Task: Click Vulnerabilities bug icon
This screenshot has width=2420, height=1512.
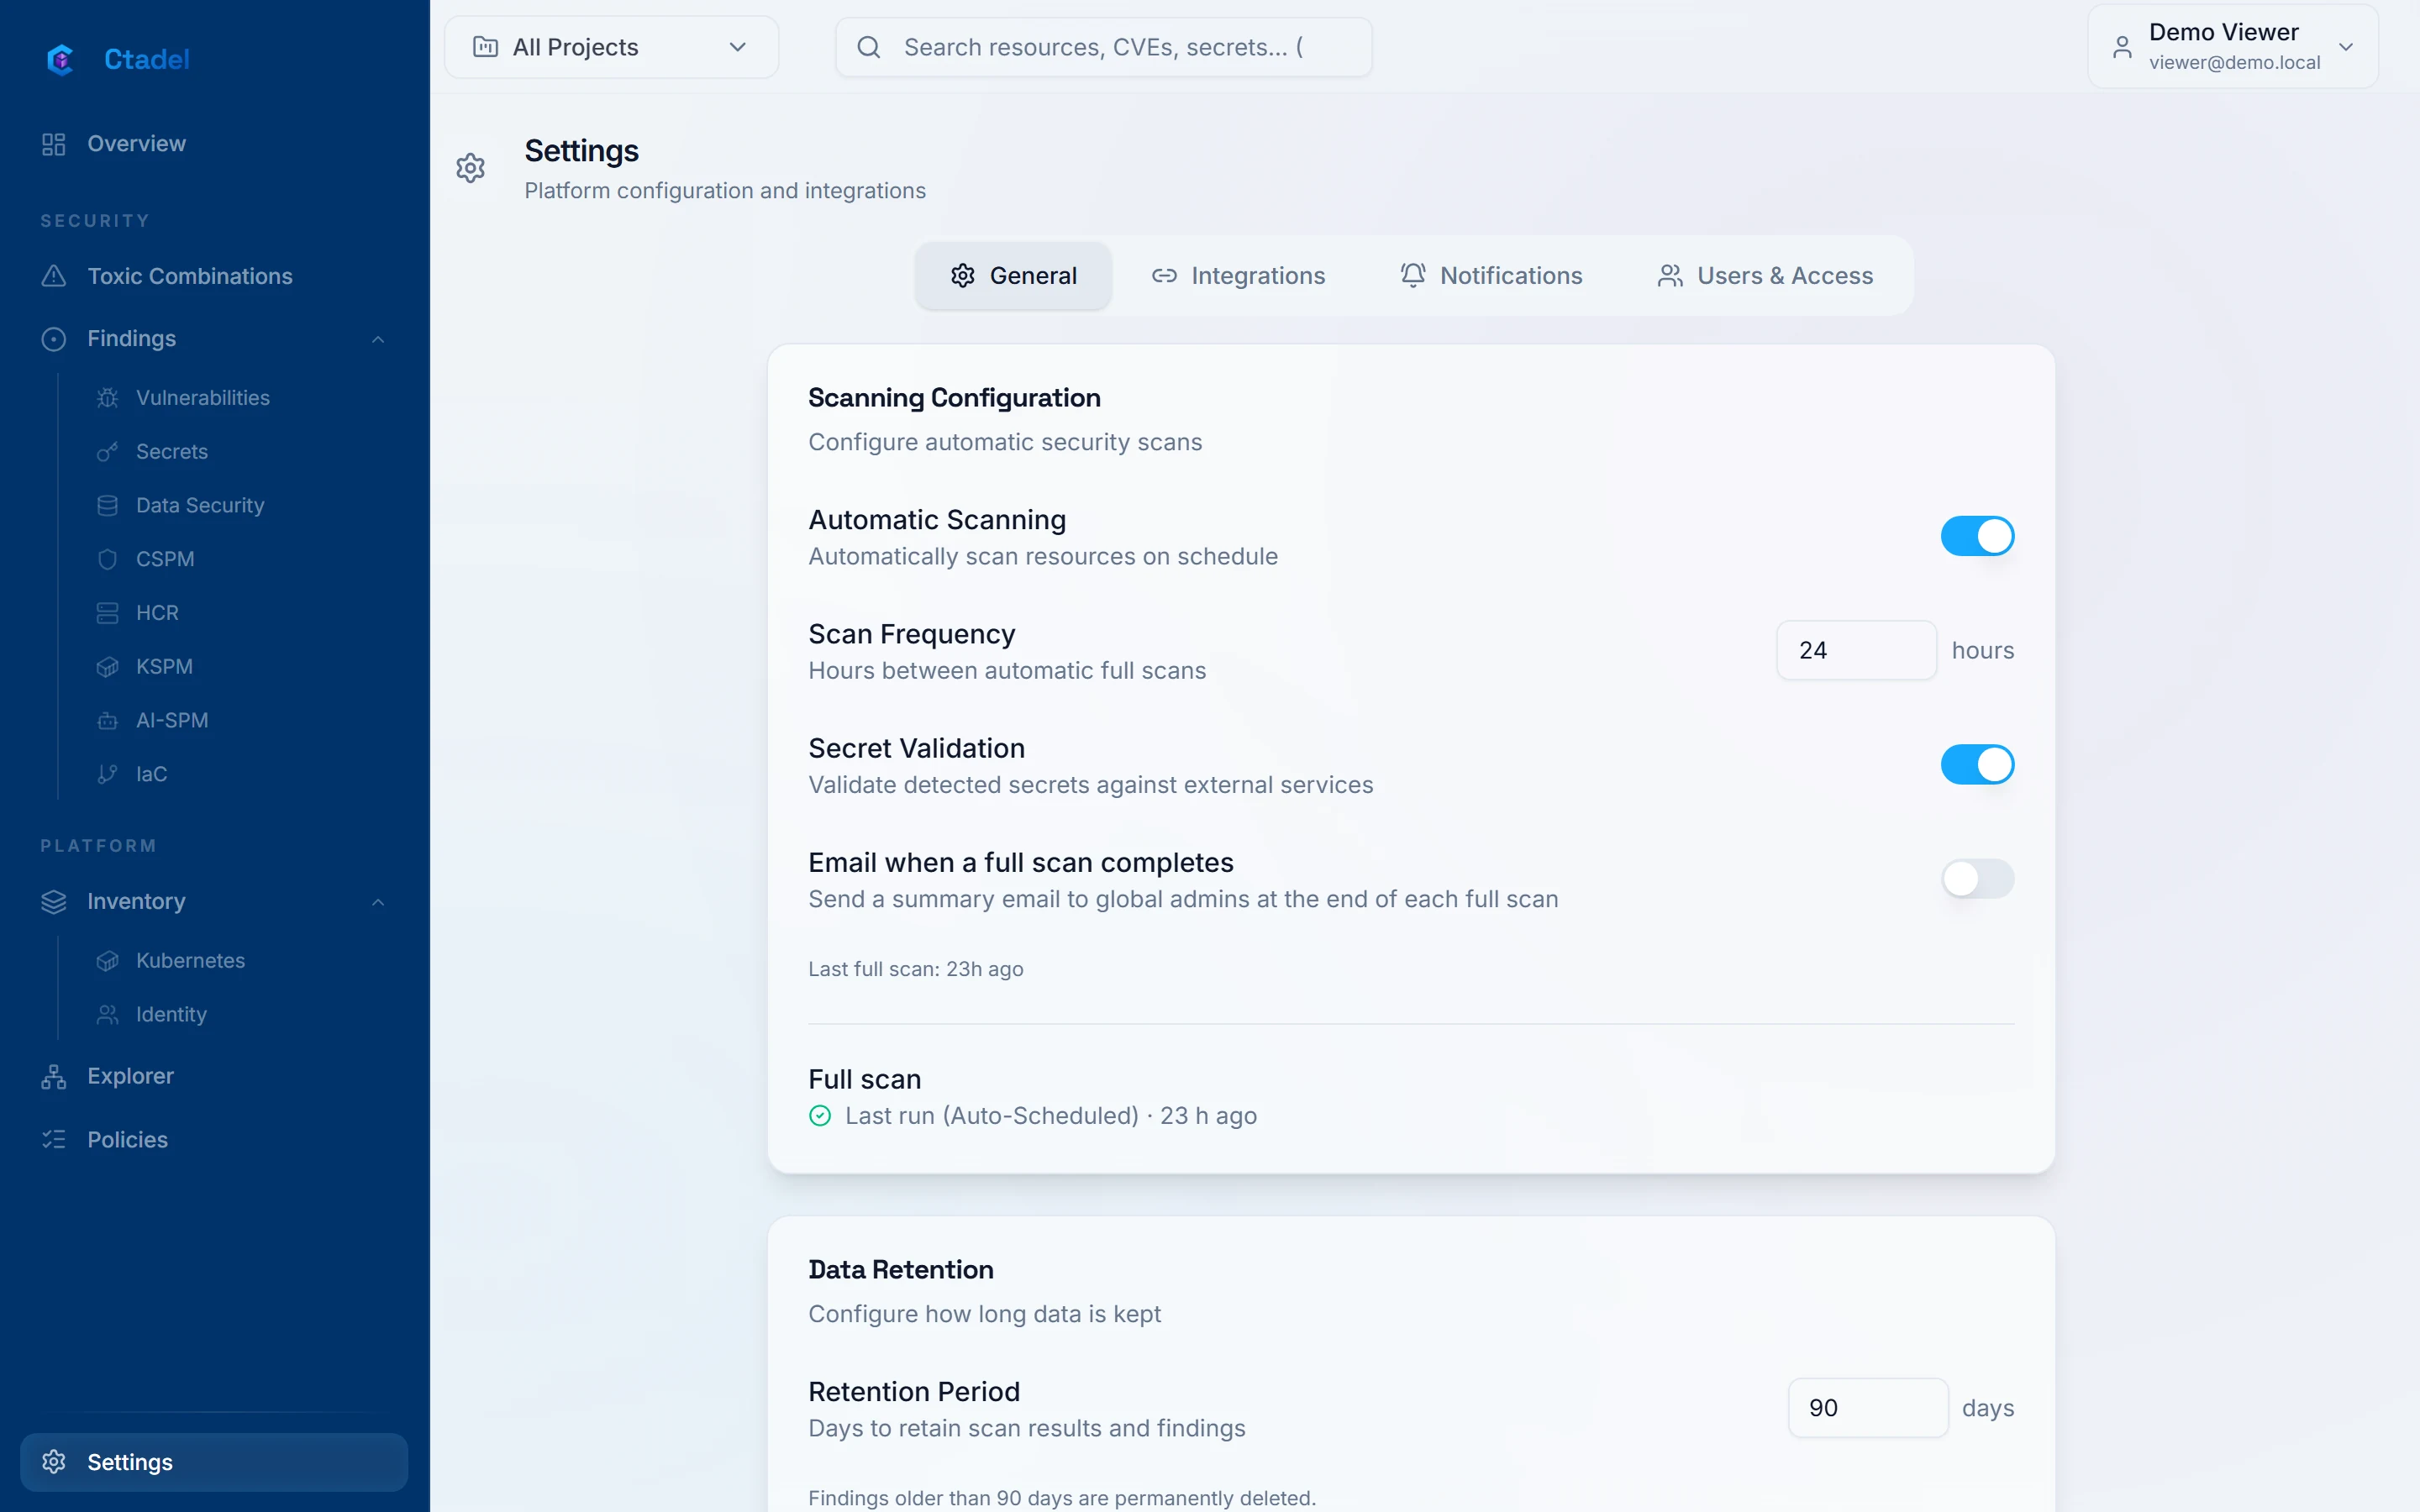Action: coord(108,398)
